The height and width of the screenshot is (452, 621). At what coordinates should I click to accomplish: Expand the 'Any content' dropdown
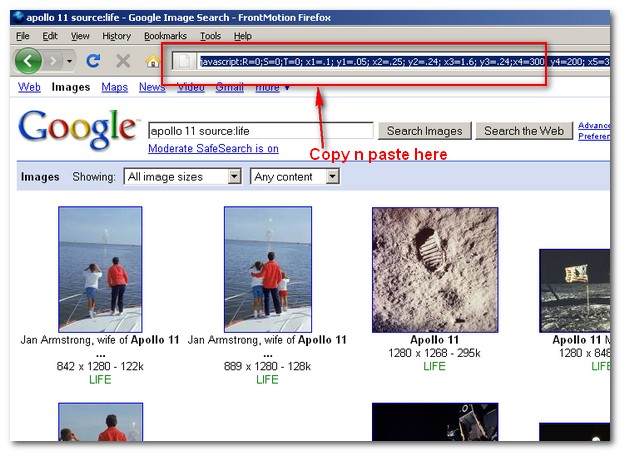coord(295,177)
